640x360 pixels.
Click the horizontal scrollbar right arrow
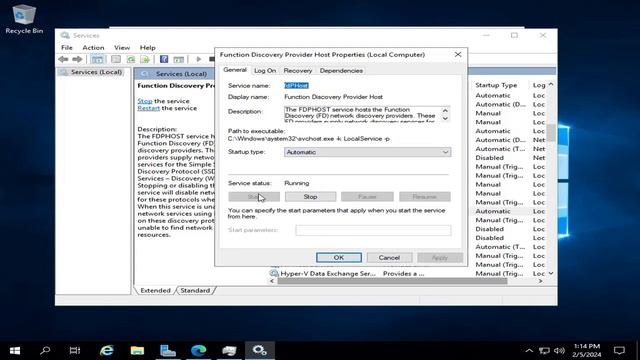coord(540,281)
